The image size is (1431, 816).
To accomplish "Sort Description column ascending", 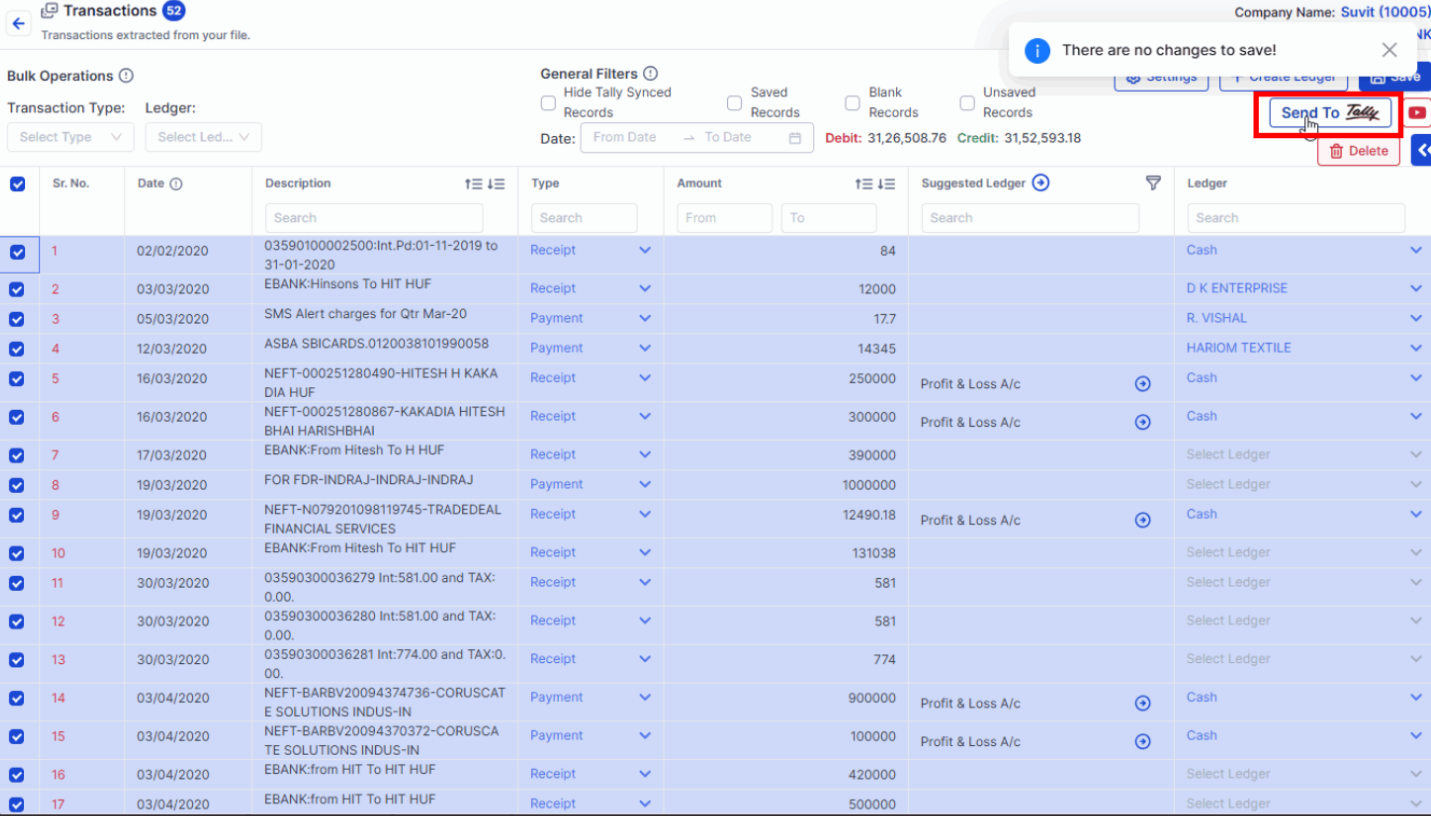I will tap(474, 184).
